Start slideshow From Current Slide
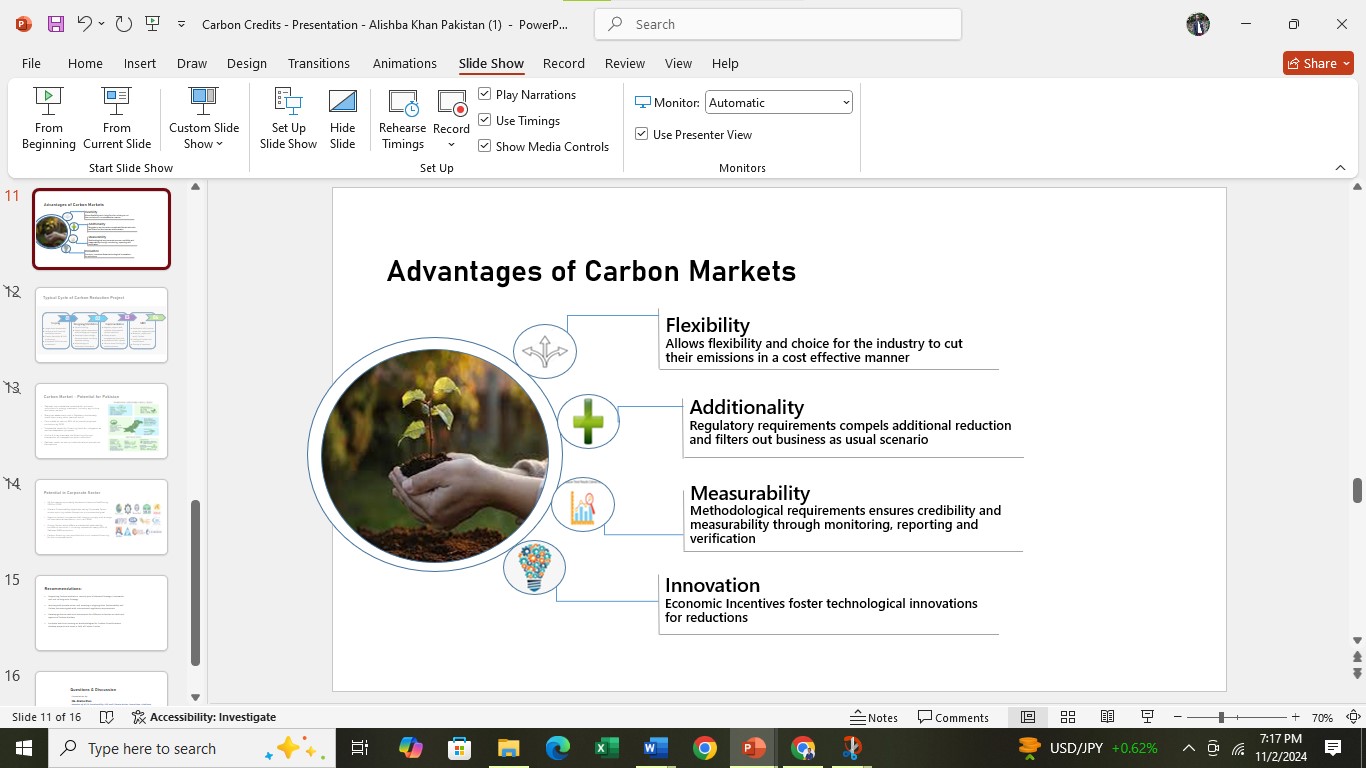The width and height of the screenshot is (1366, 768). [x=117, y=118]
